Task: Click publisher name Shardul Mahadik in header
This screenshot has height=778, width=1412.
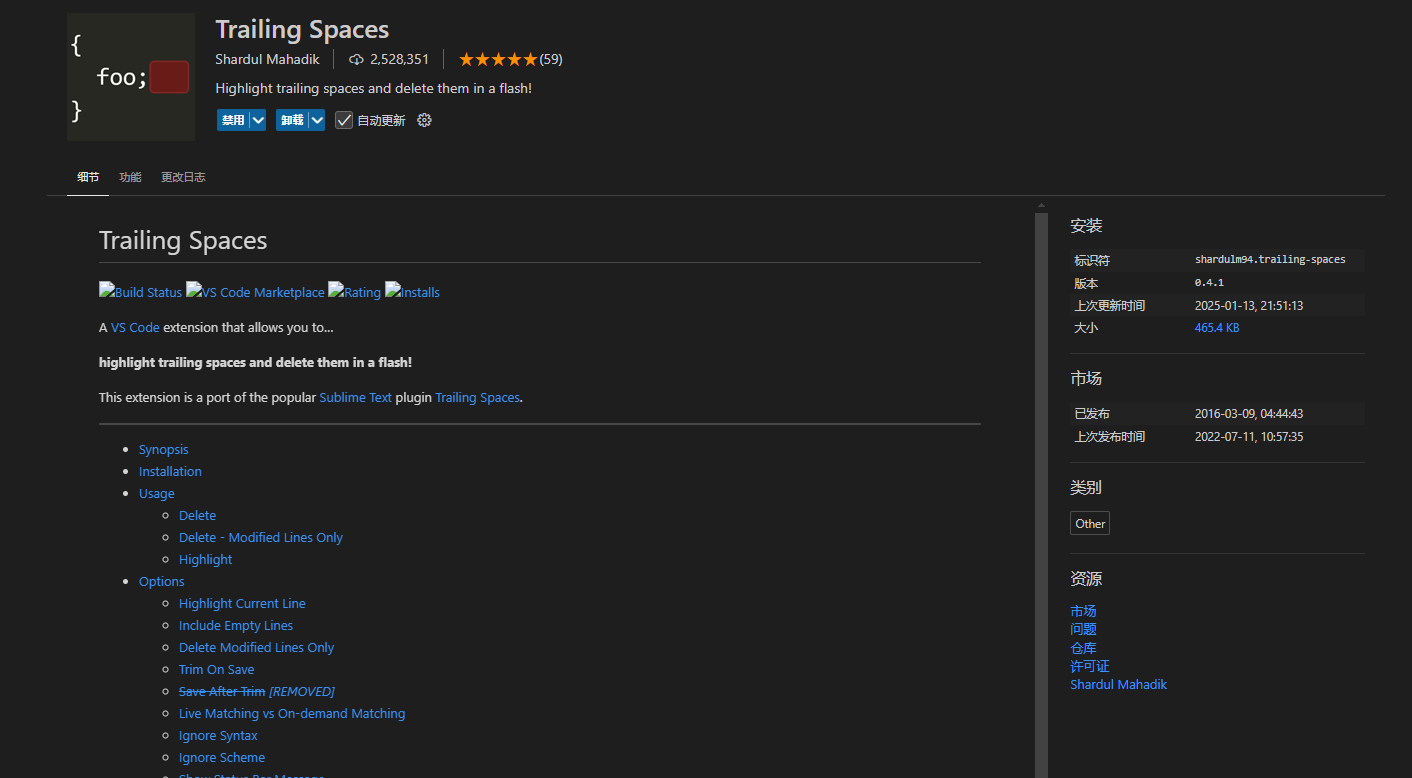Action: coord(267,59)
